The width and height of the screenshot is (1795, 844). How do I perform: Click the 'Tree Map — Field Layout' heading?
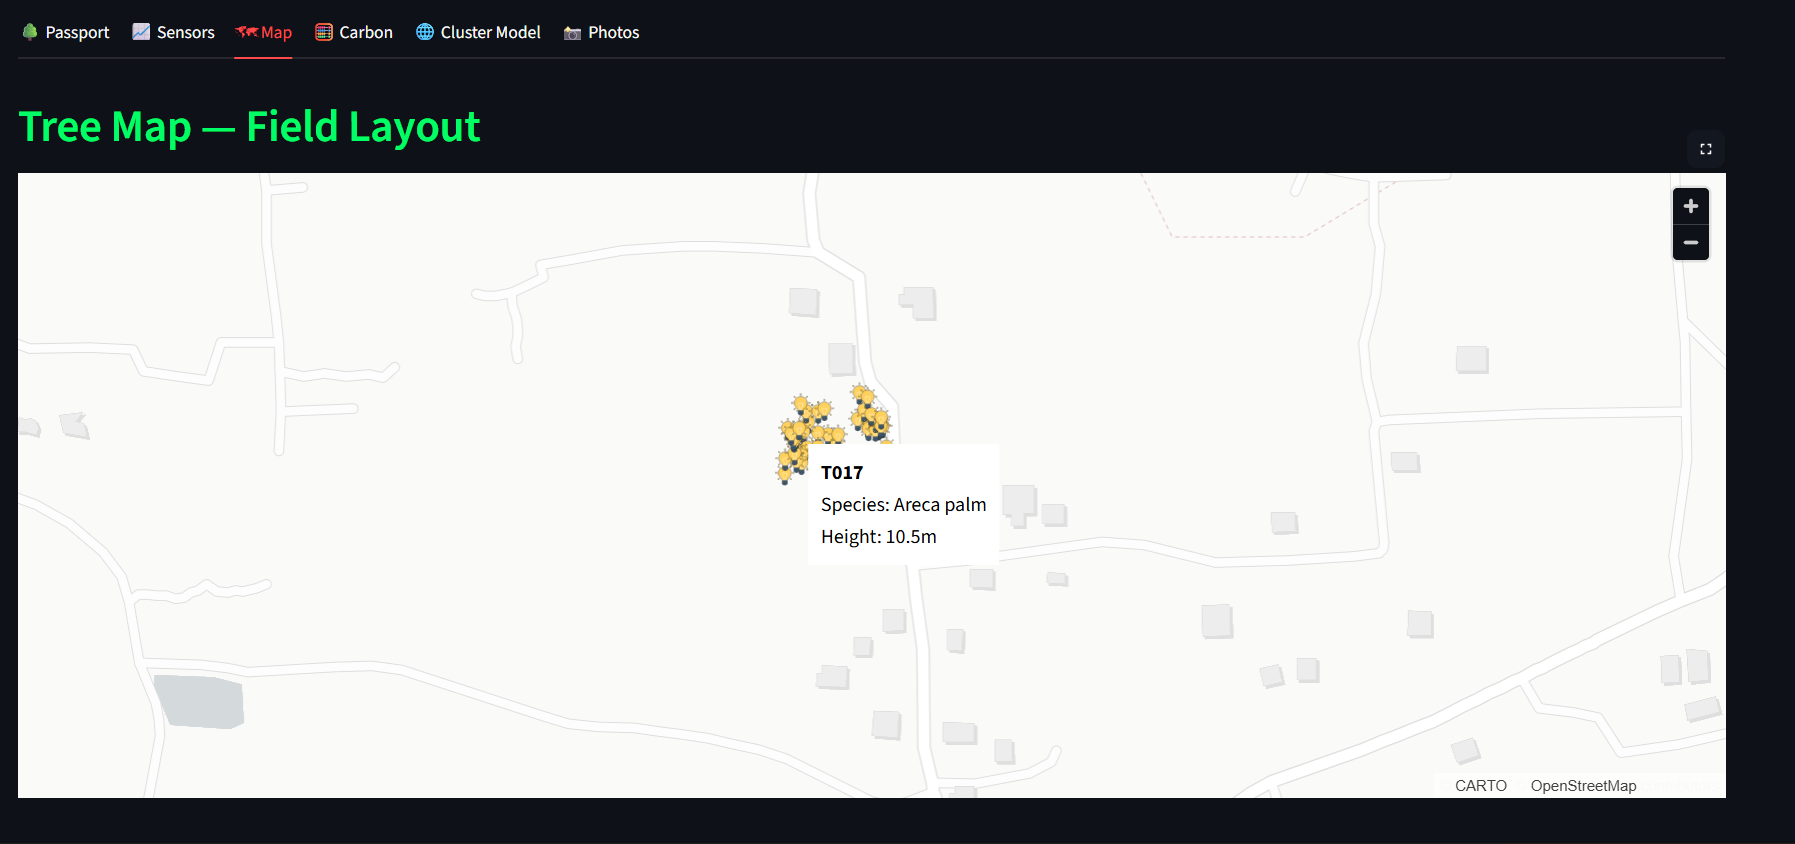coord(250,127)
